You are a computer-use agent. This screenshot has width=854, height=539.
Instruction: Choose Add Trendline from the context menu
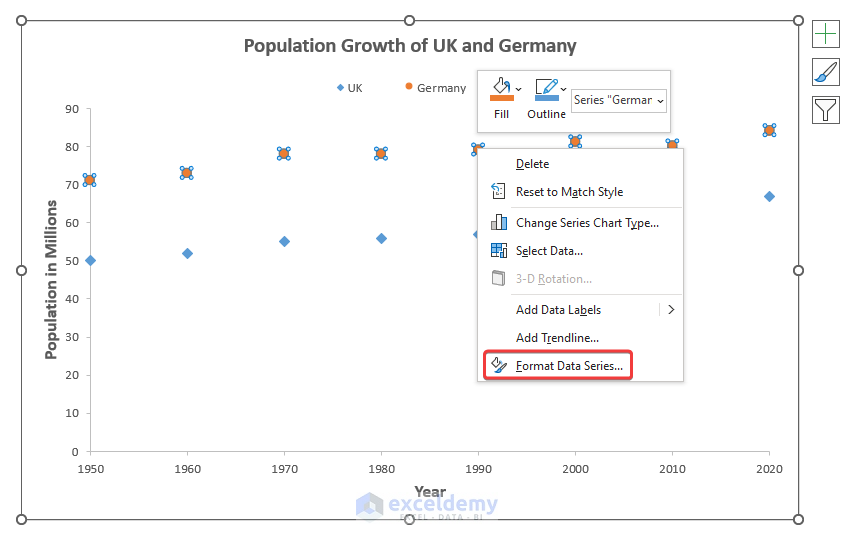557,338
